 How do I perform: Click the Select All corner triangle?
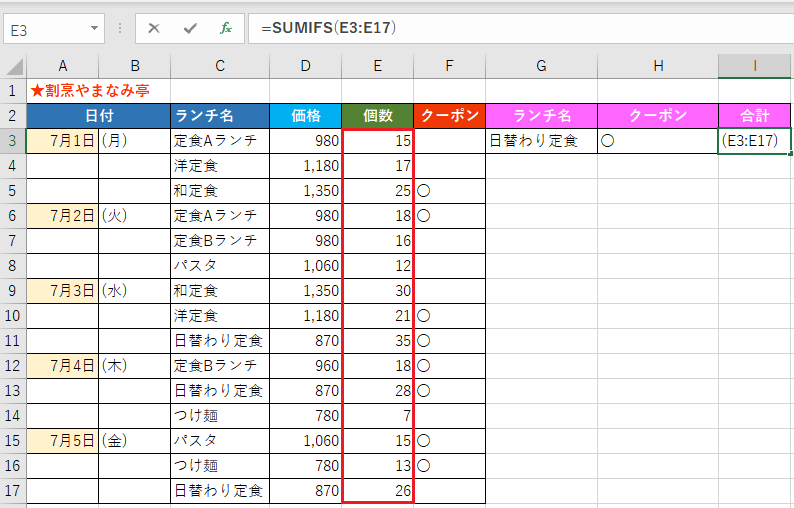(14, 66)
